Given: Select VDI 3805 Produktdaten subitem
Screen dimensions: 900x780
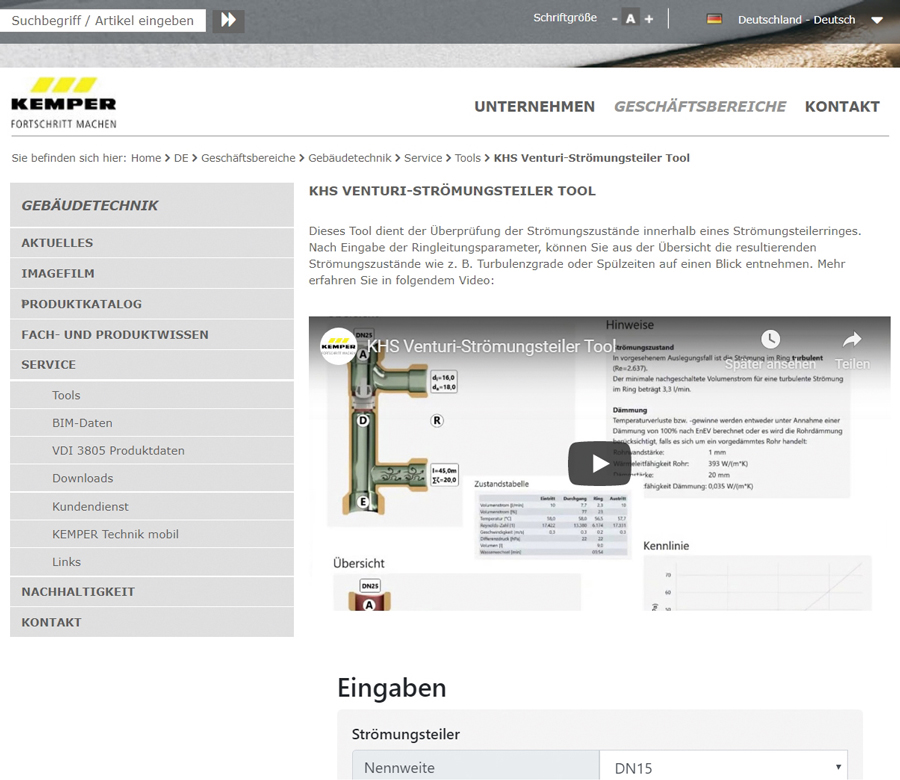Looking at the screenshot, I should 152,451.
